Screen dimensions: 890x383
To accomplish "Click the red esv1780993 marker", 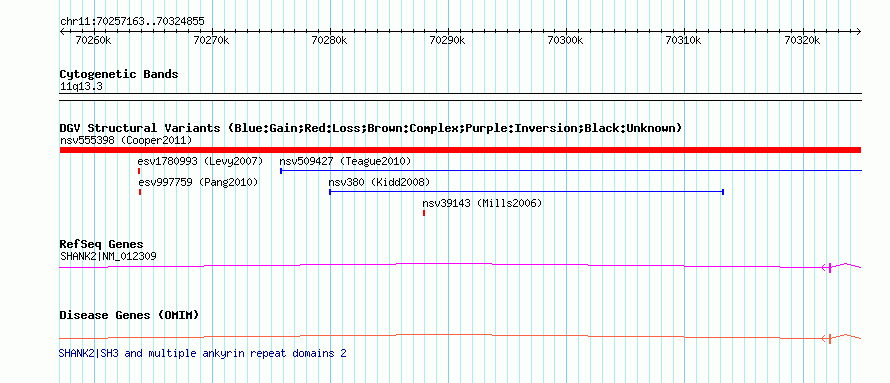I will click(x=139, y=171).
